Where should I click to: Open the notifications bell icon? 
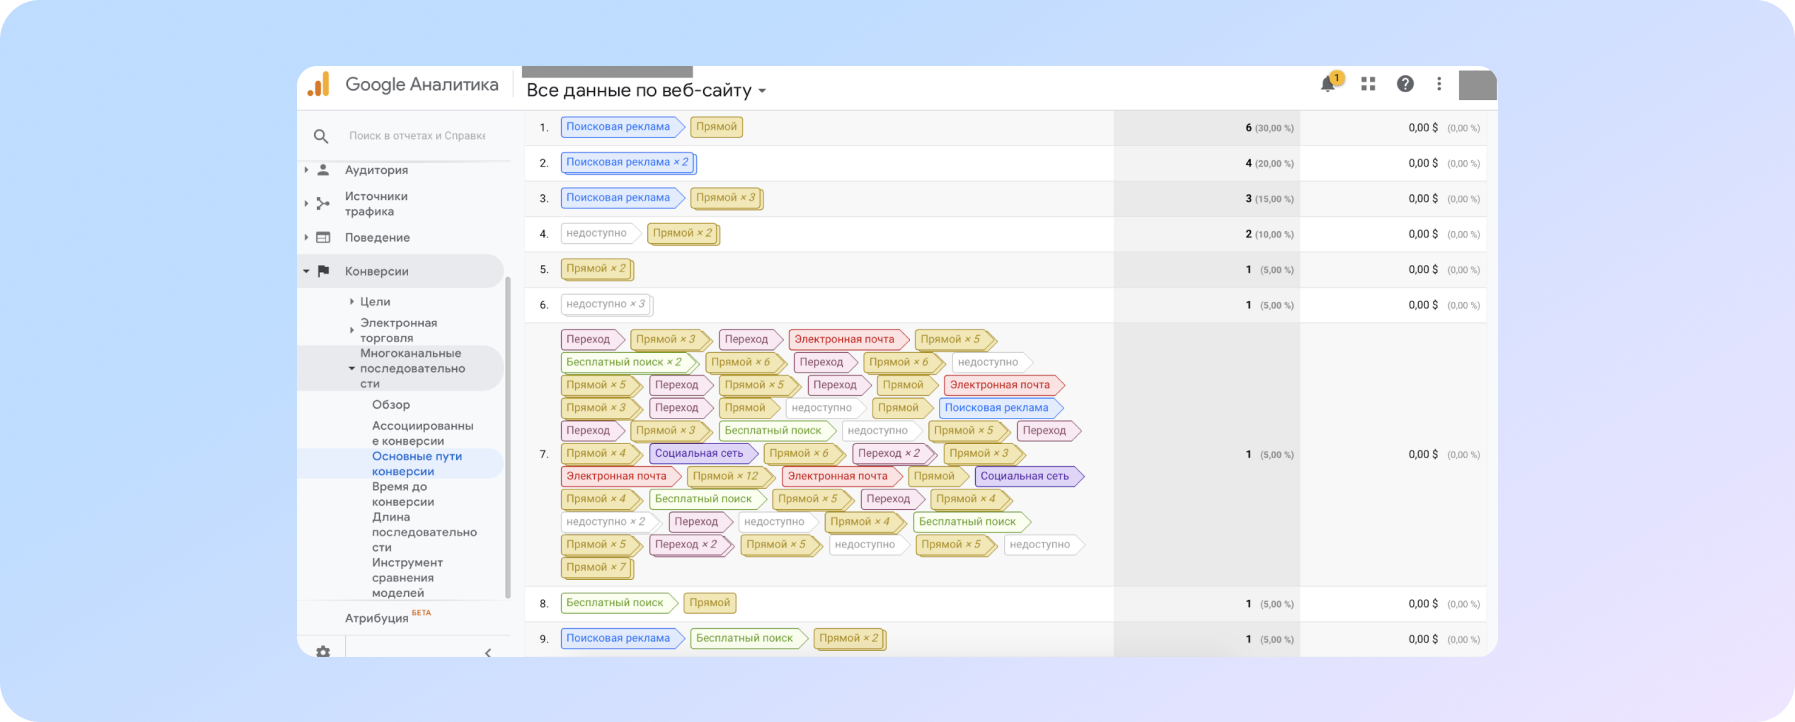pyautogui.click(x=1328, y=84)
